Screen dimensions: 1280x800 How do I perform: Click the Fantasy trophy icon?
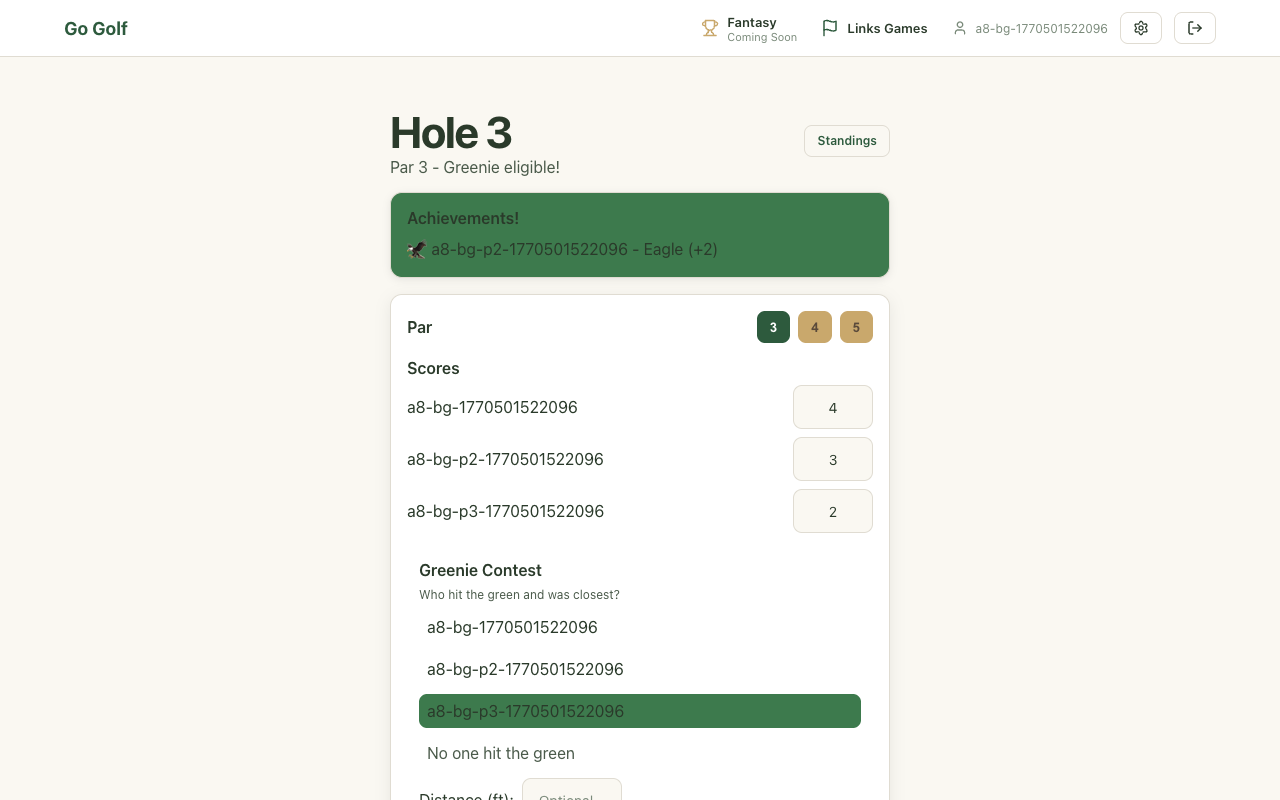point(710,29)
